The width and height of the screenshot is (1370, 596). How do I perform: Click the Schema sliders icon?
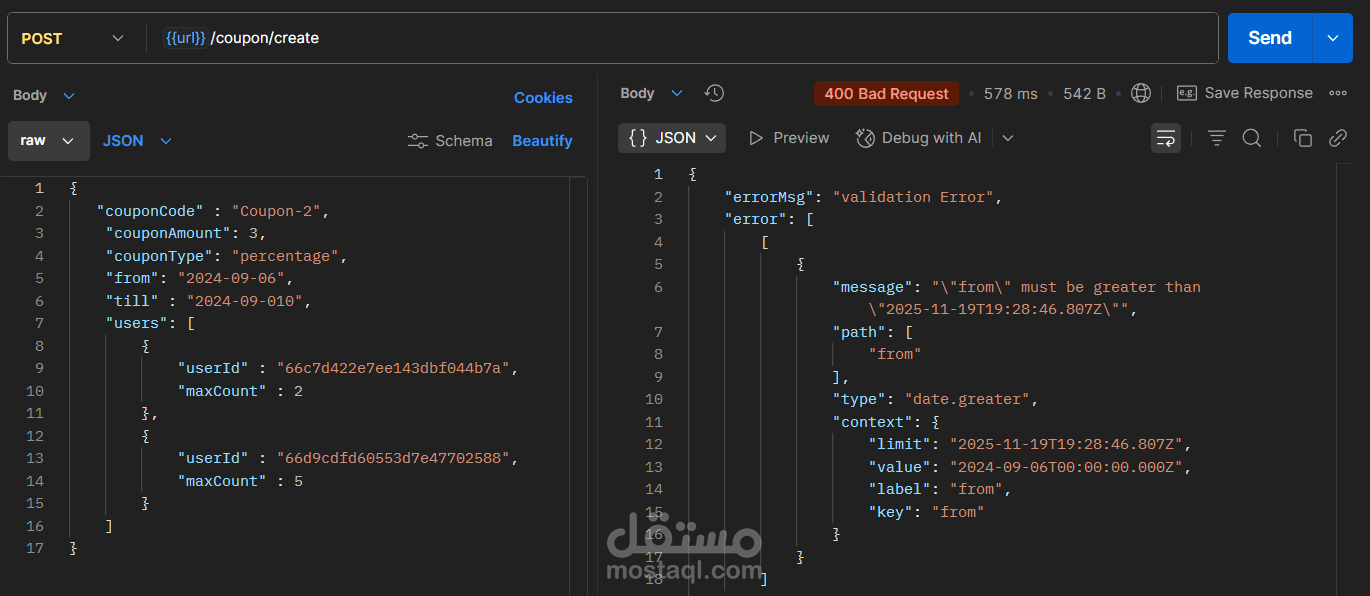tap(418, 141)
